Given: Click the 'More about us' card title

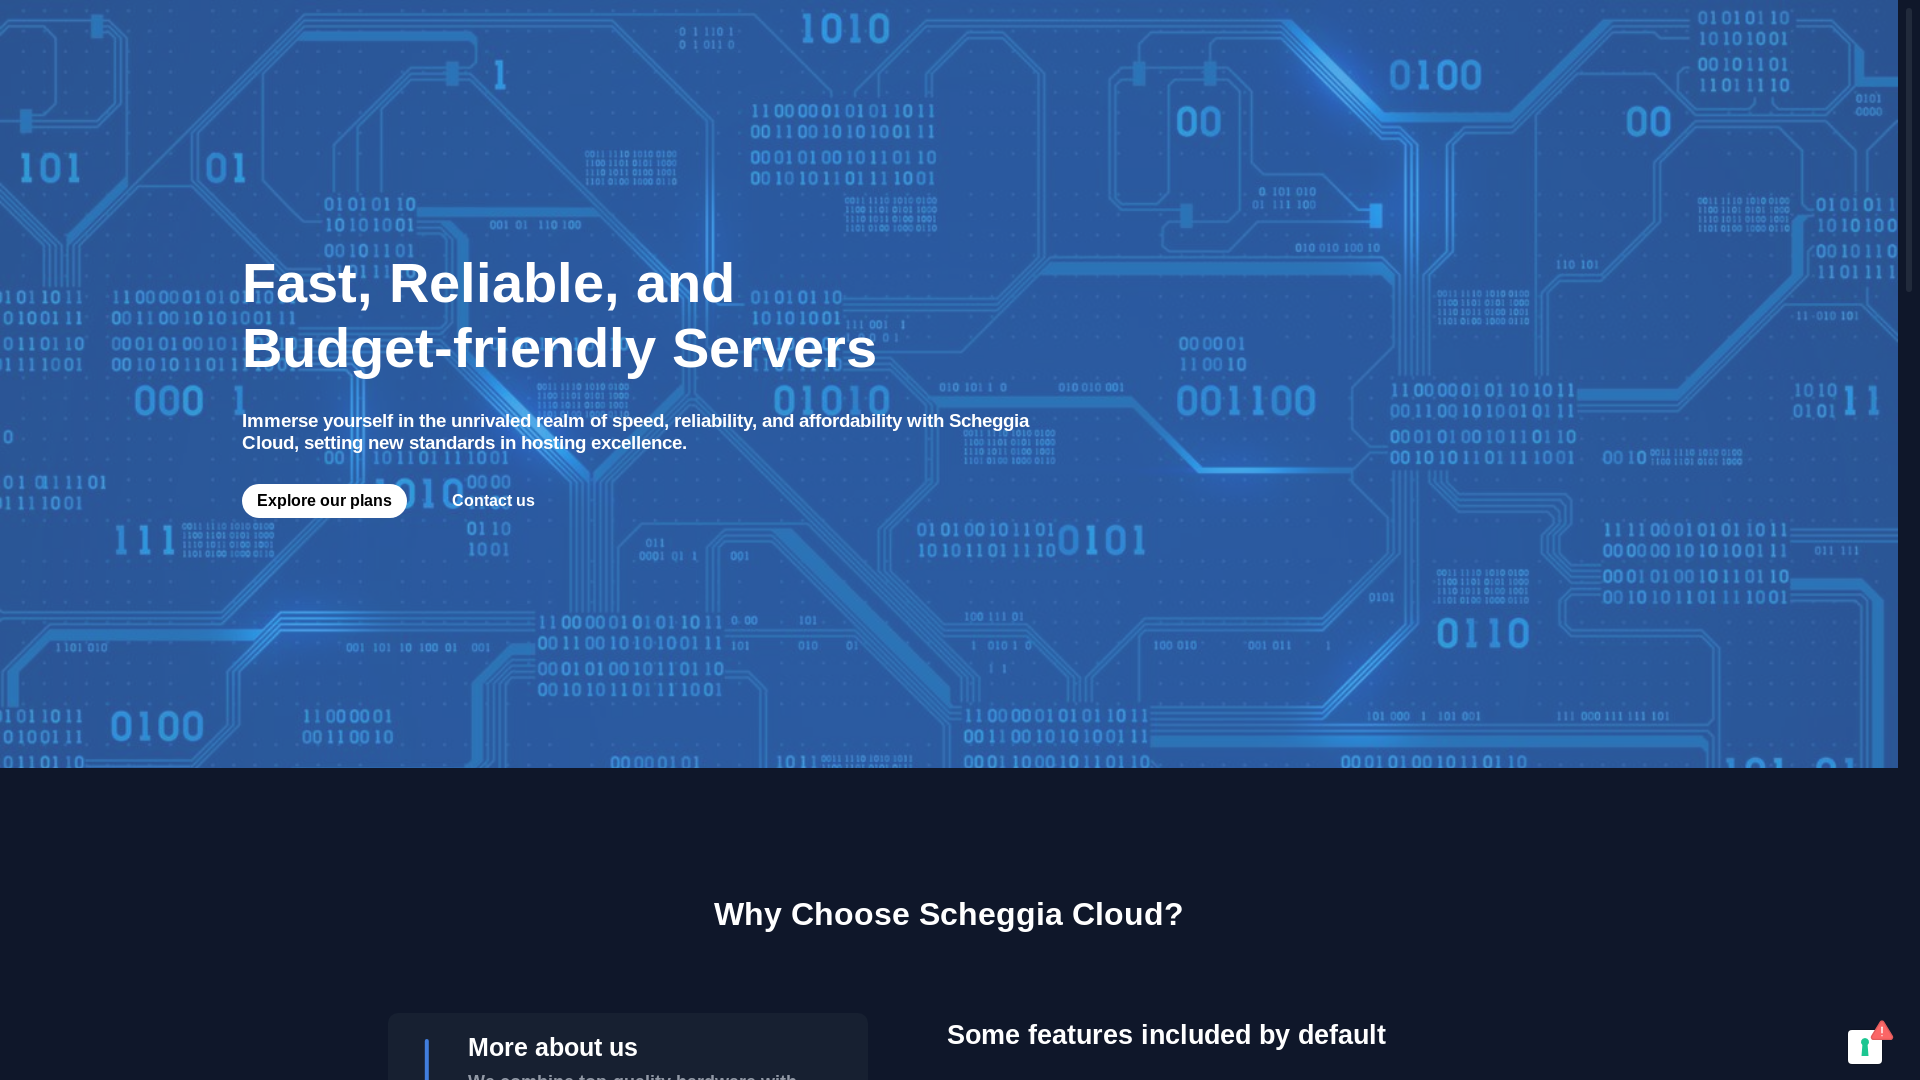Looking at the screenshot, I should pos(553,1047).
